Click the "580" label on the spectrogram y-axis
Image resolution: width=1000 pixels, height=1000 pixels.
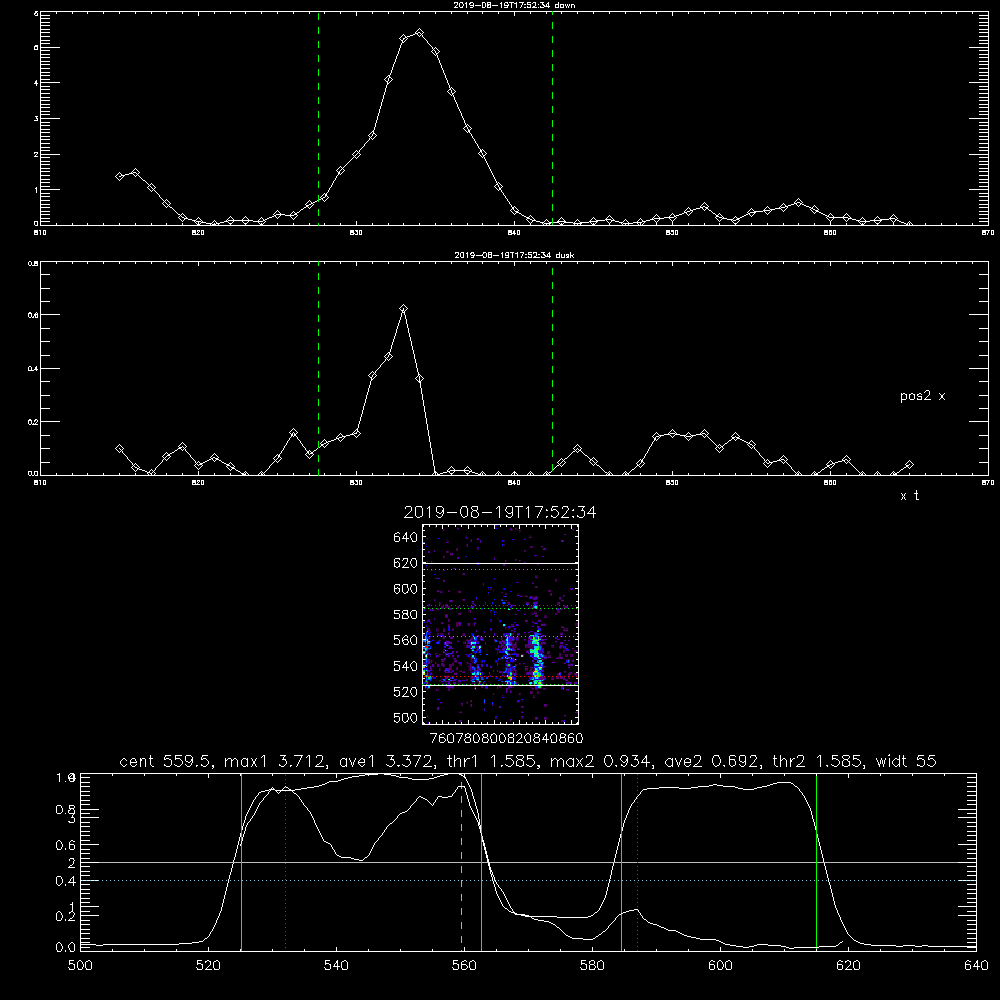406,615
